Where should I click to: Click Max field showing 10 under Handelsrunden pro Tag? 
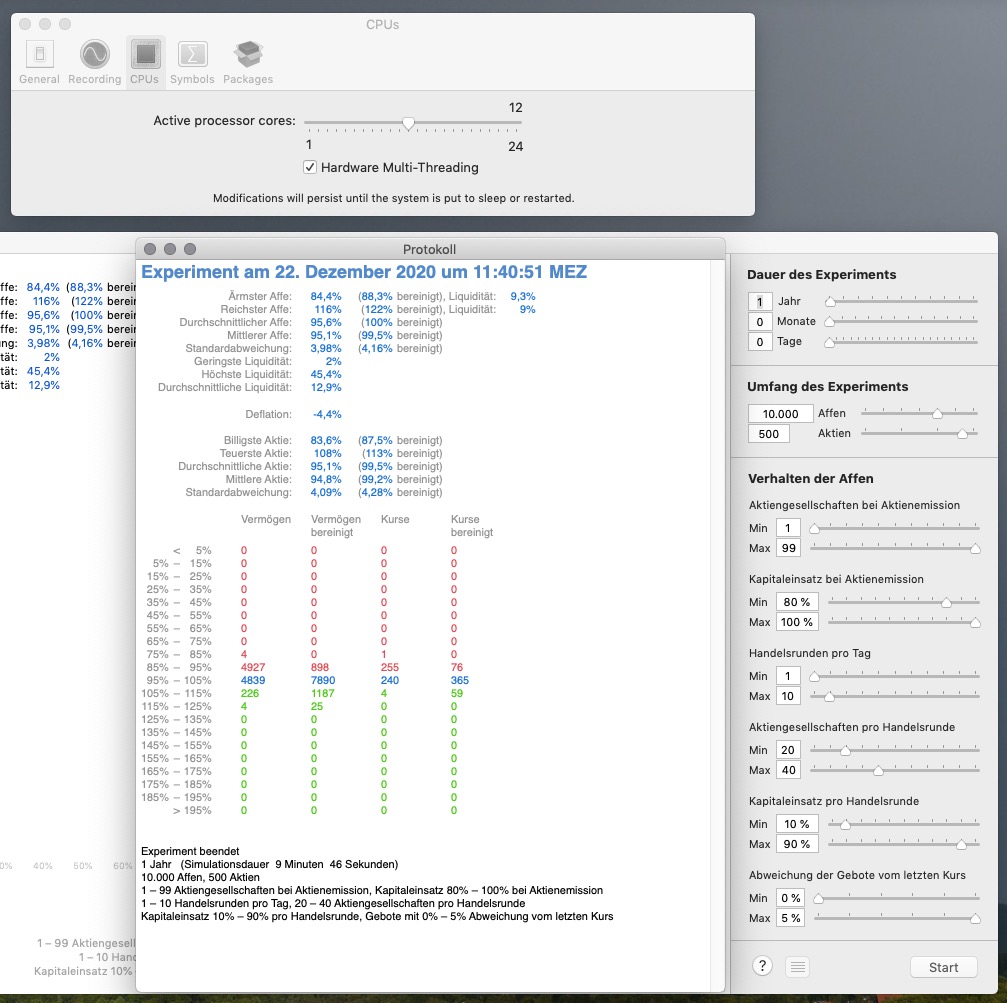click(788, 696)
